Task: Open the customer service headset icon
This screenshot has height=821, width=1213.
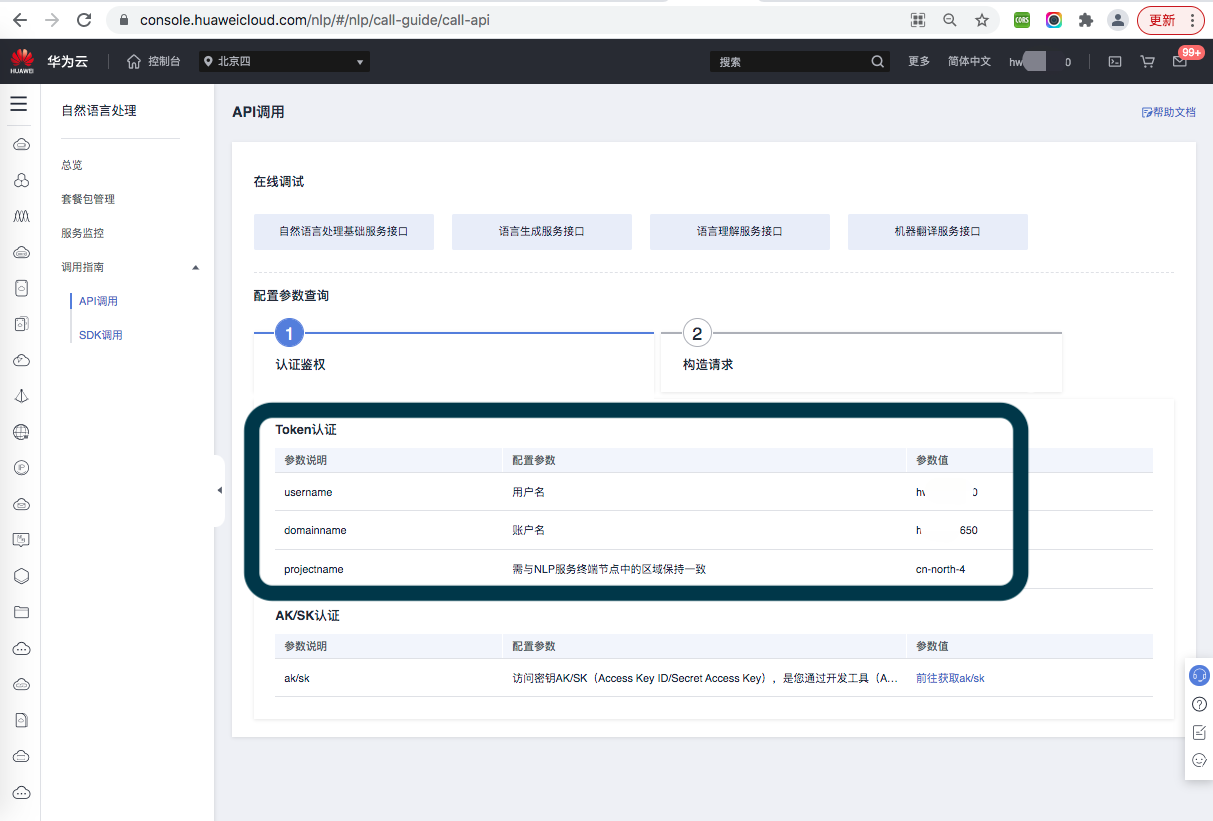Action: [1197, 675]
